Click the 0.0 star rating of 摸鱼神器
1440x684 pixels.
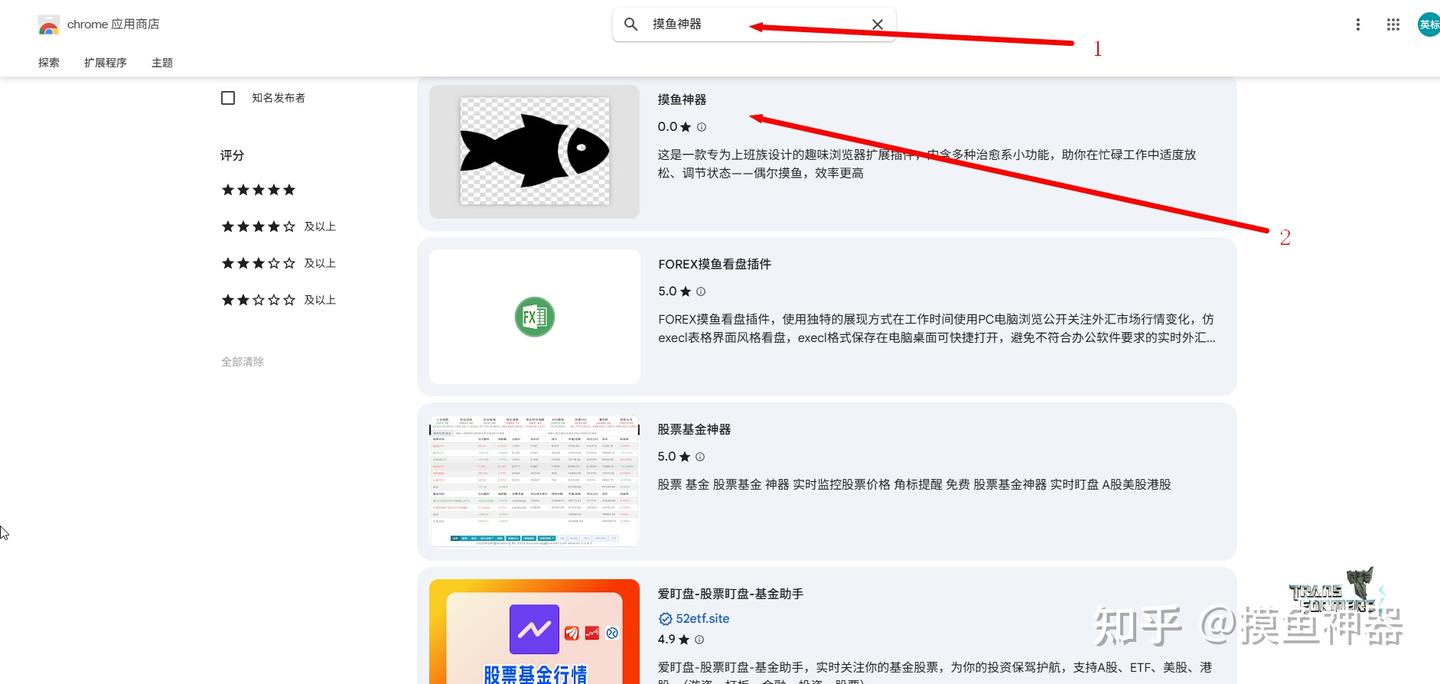[x=674, y=127]
